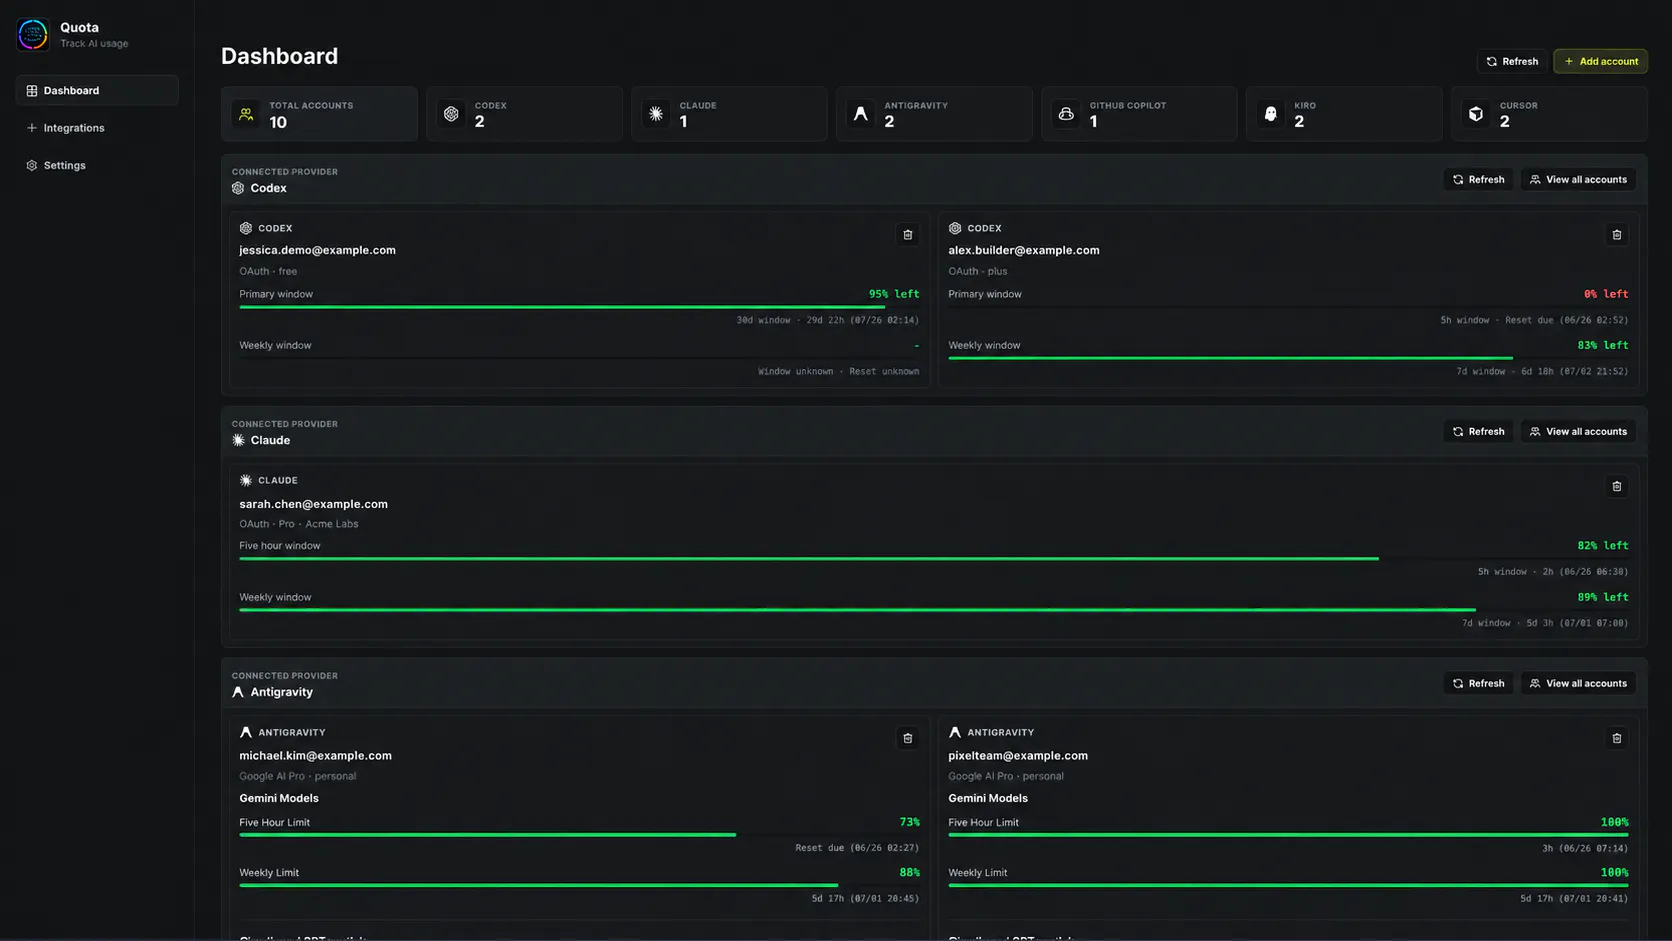The image size is (1672, 941).
Task: Delete michael.kim@example.com Antigravity account
Action: [x=907, y=739]
